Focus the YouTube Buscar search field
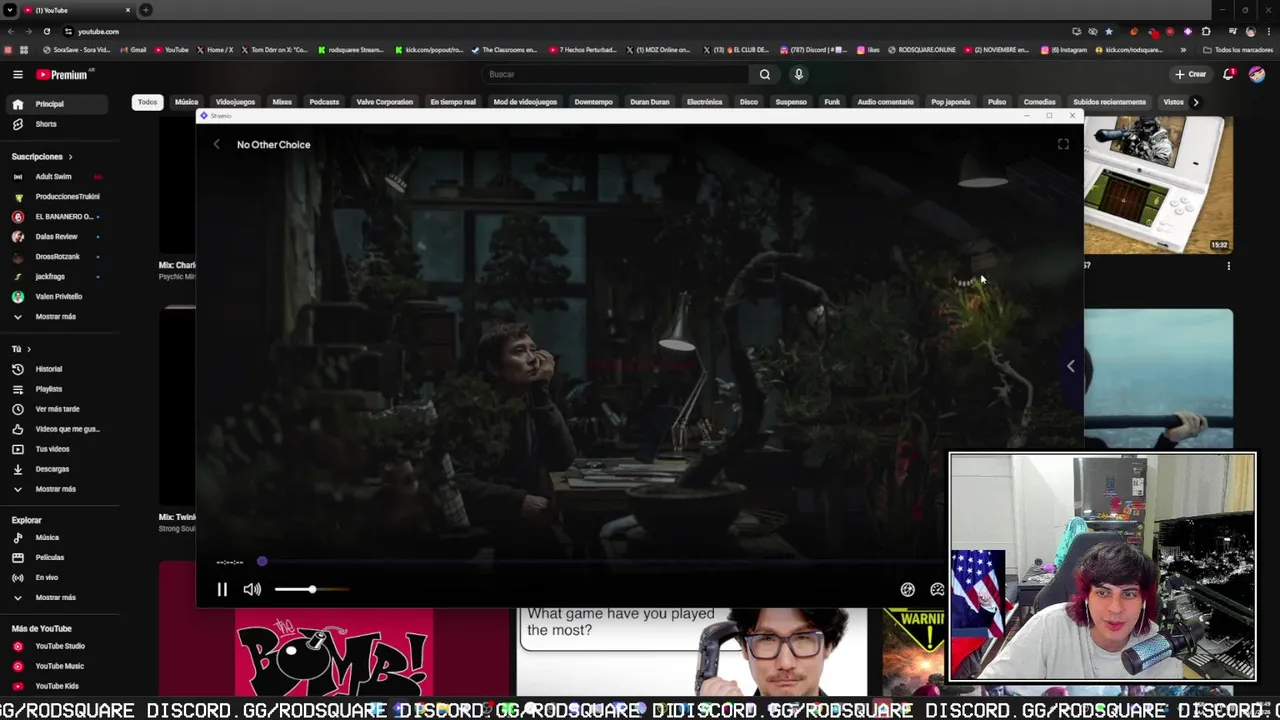The height and width of the screenshot is (720, 1280). (615, 74)
